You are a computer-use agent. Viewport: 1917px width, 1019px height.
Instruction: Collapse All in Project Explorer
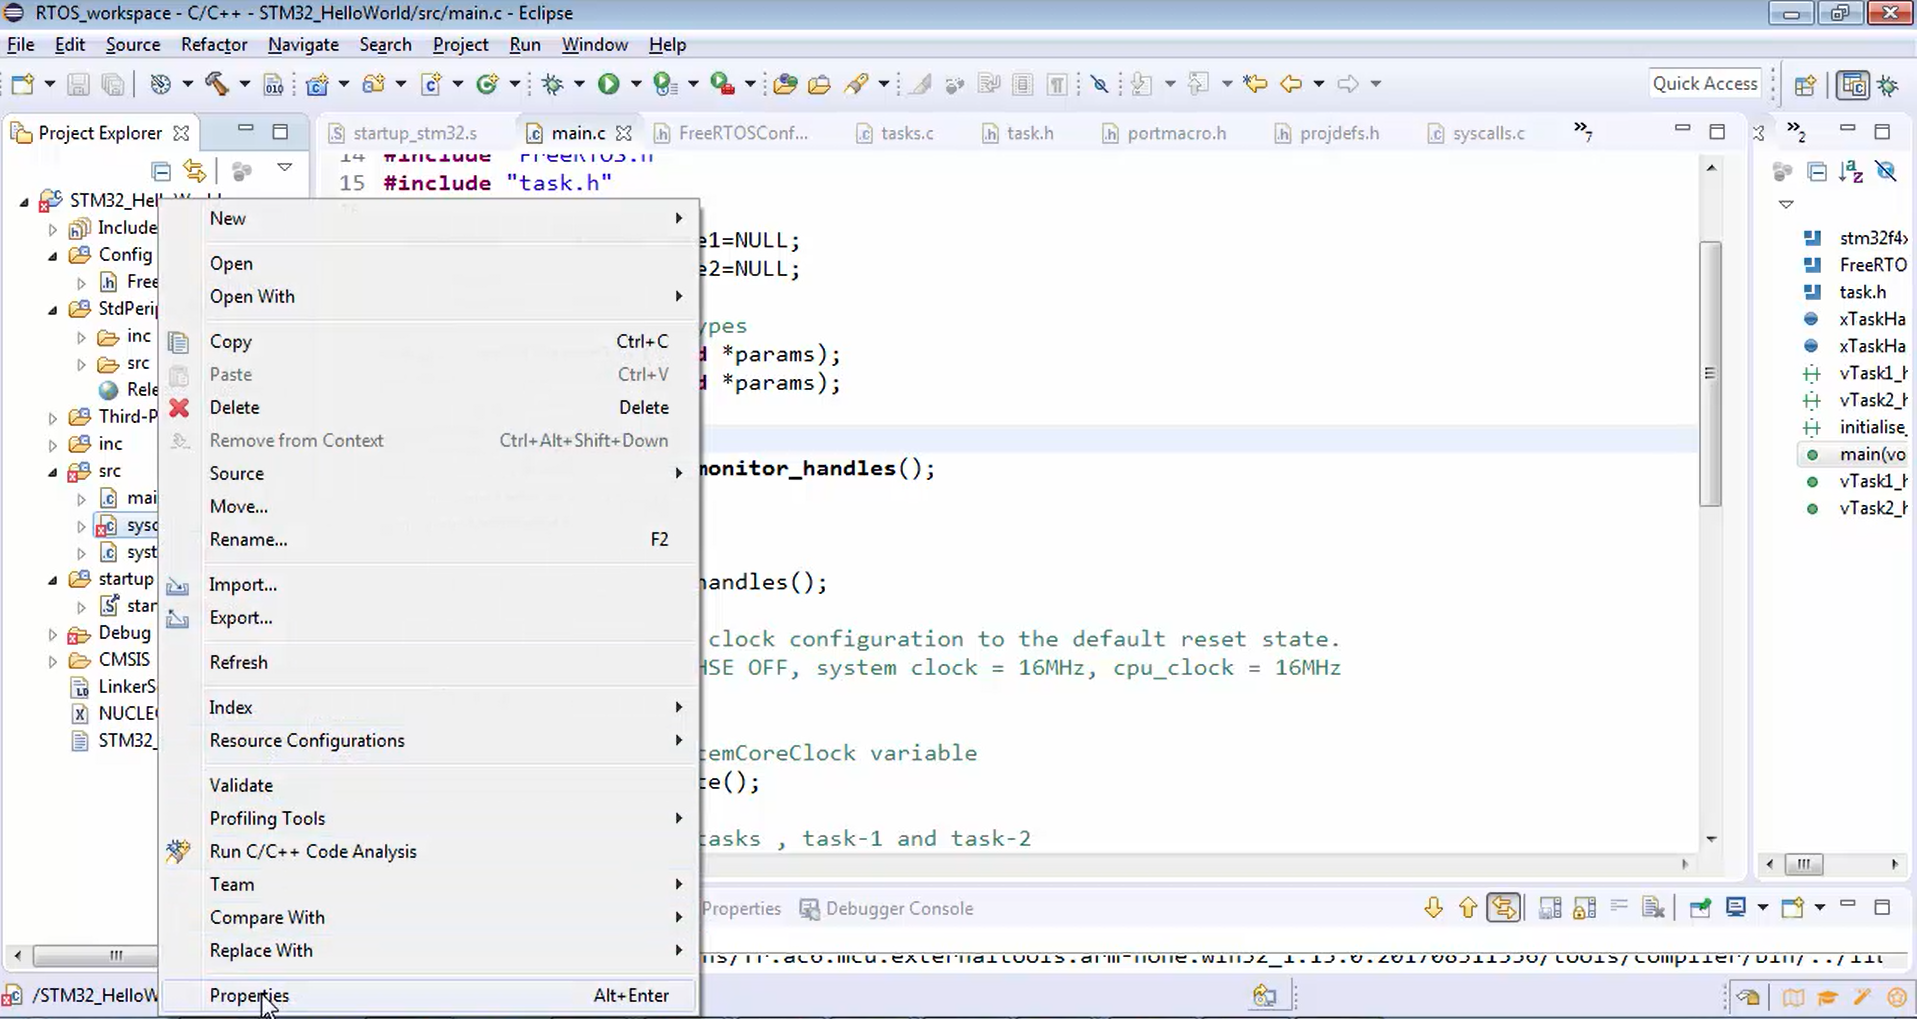(160, 171)
